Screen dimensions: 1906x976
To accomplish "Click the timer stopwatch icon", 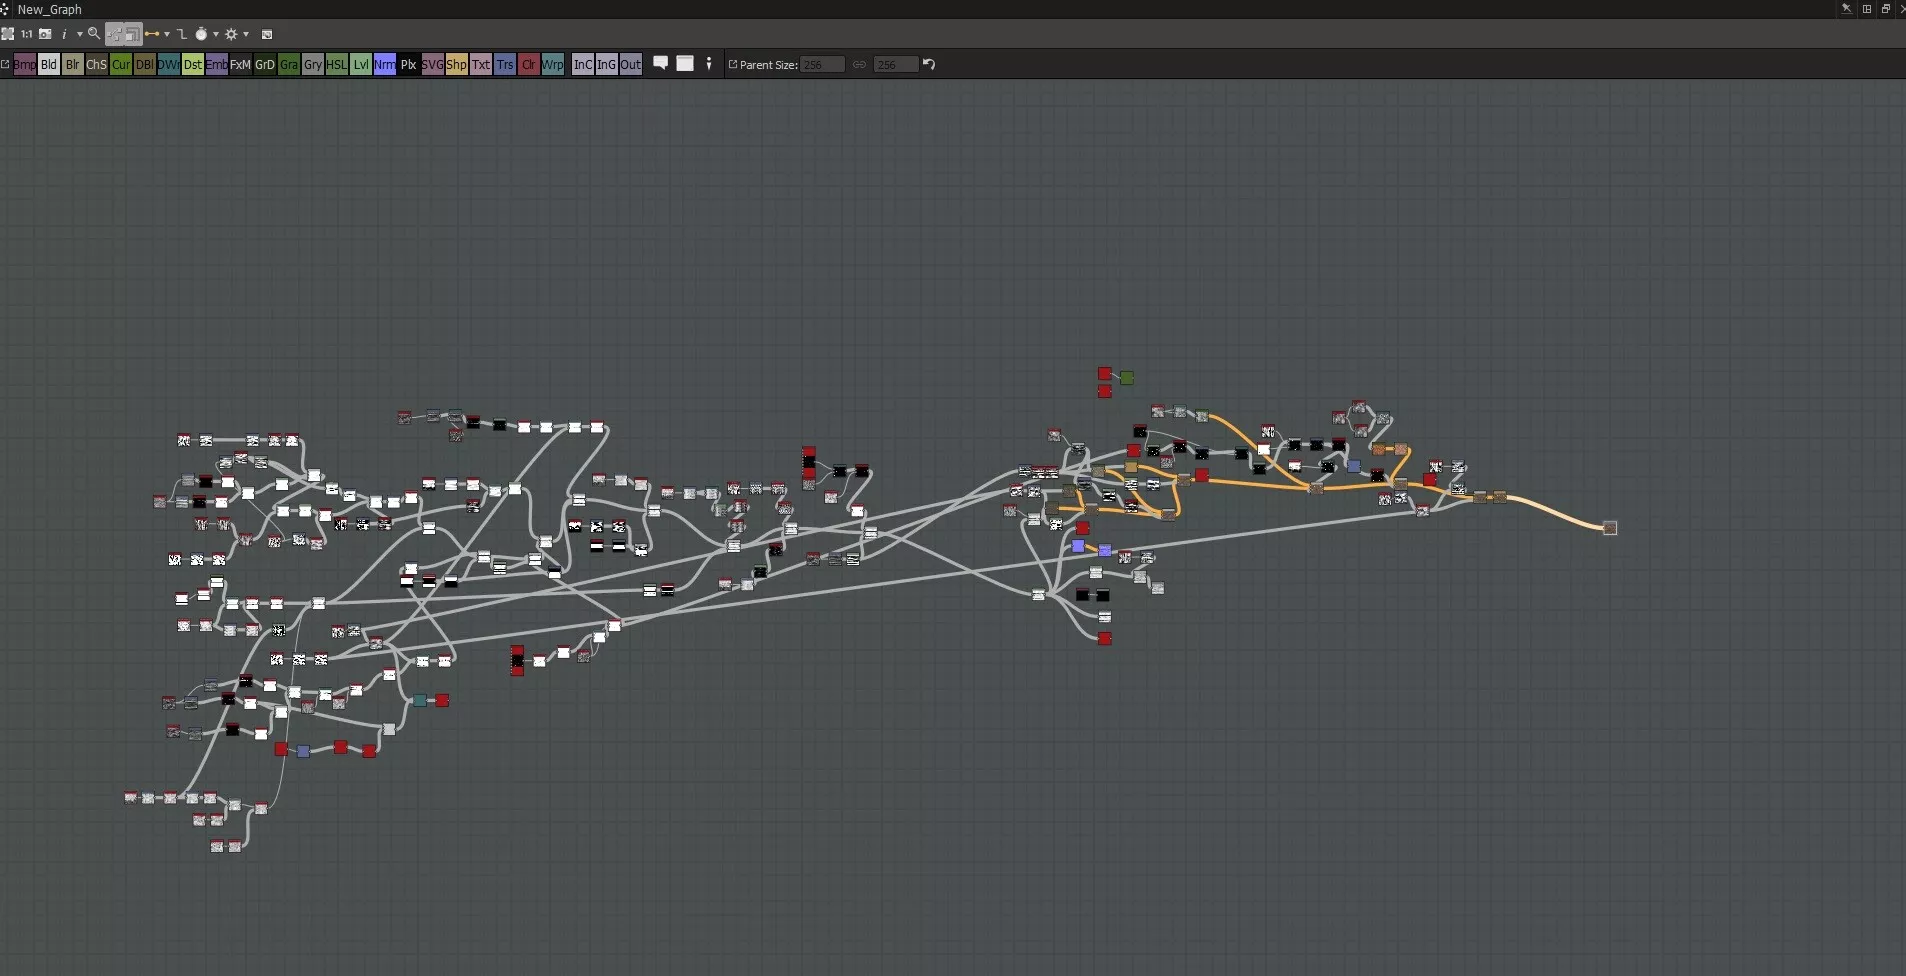I will pos(201,34).
